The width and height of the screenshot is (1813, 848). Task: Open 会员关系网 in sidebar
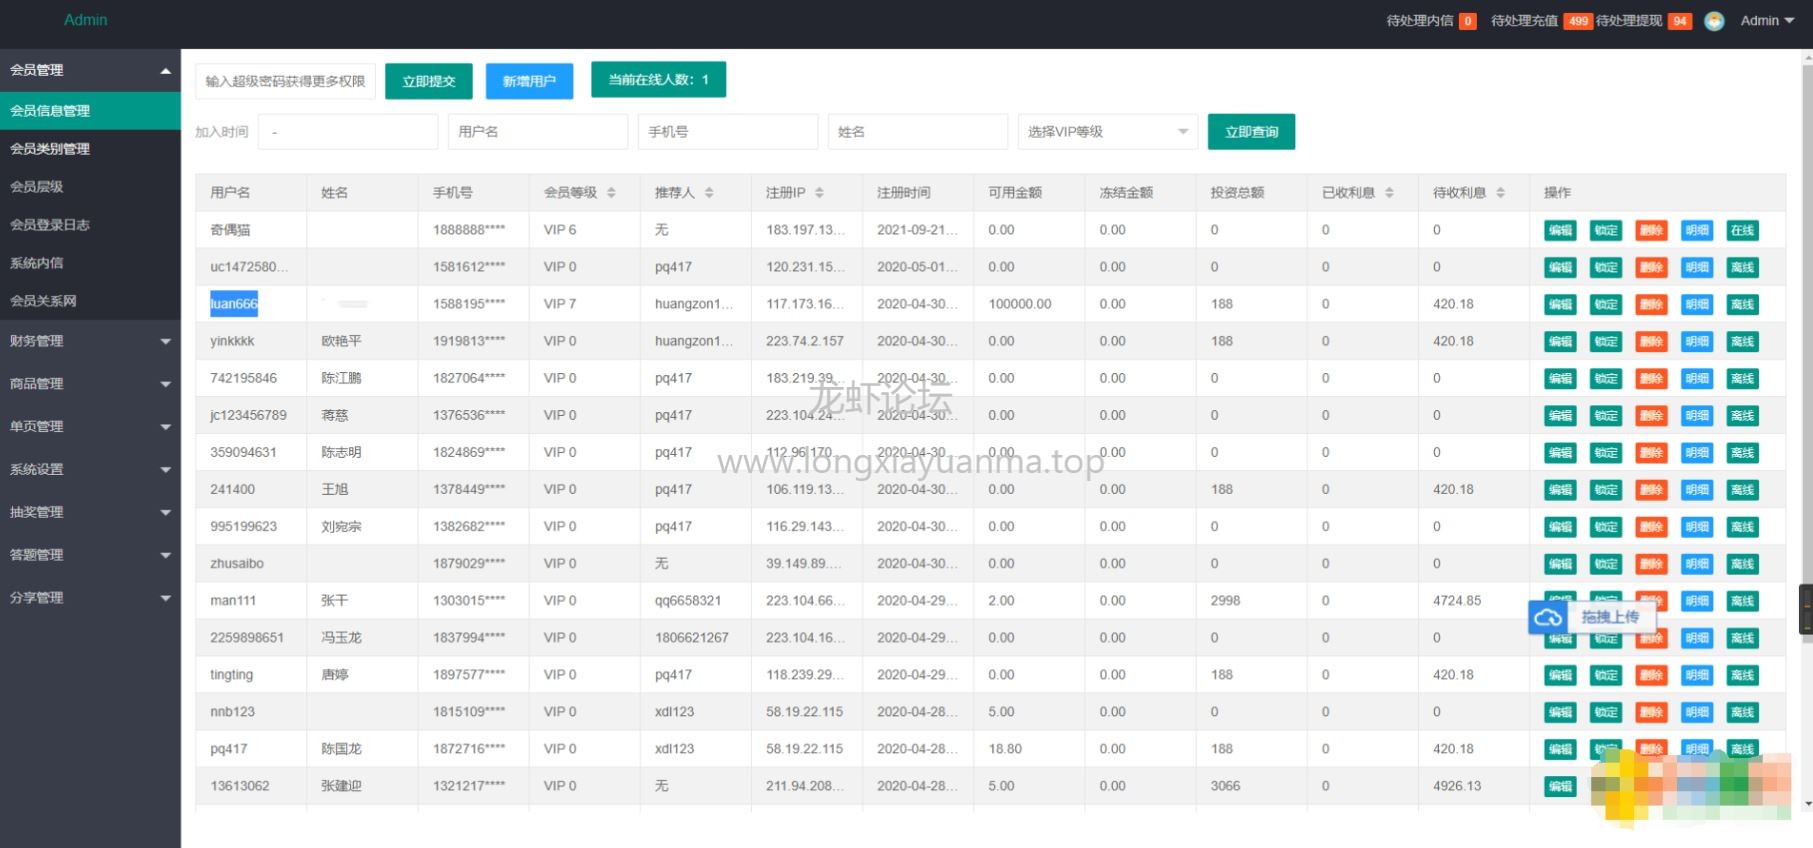(x=90, y=301)
